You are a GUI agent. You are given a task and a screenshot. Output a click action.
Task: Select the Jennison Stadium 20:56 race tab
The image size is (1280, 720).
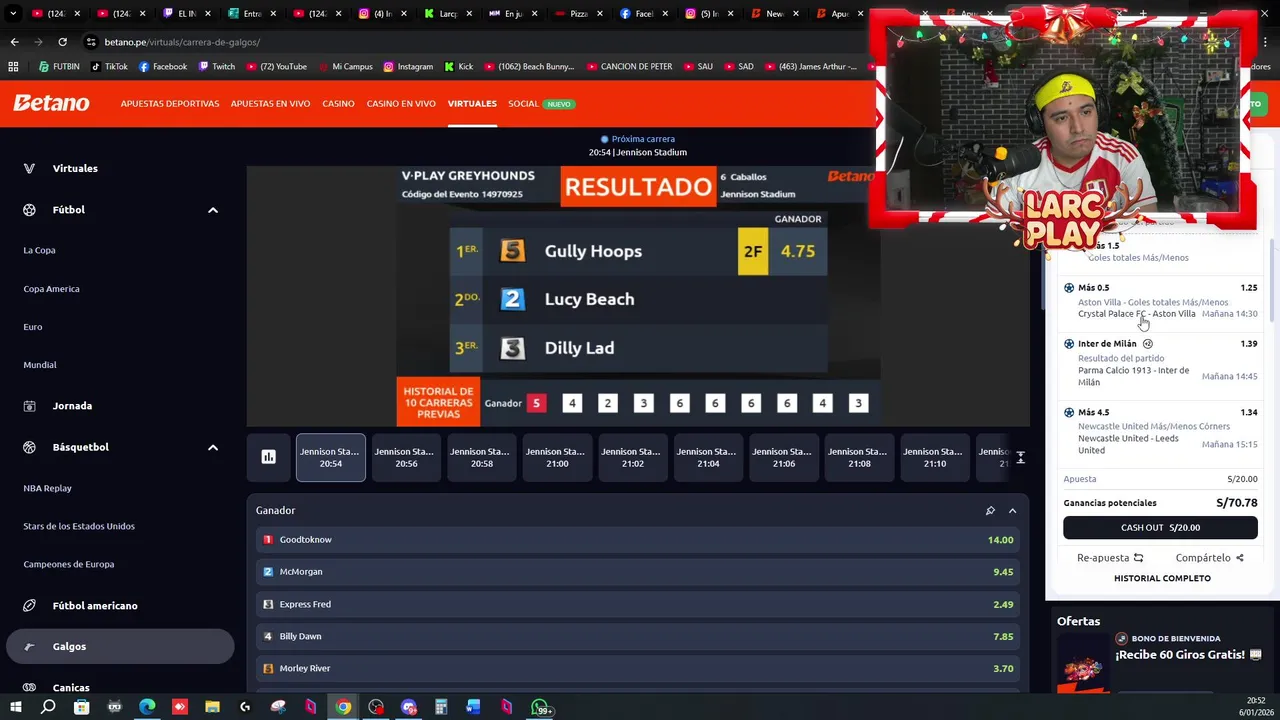pyautogui.click(x=406, y=457)
